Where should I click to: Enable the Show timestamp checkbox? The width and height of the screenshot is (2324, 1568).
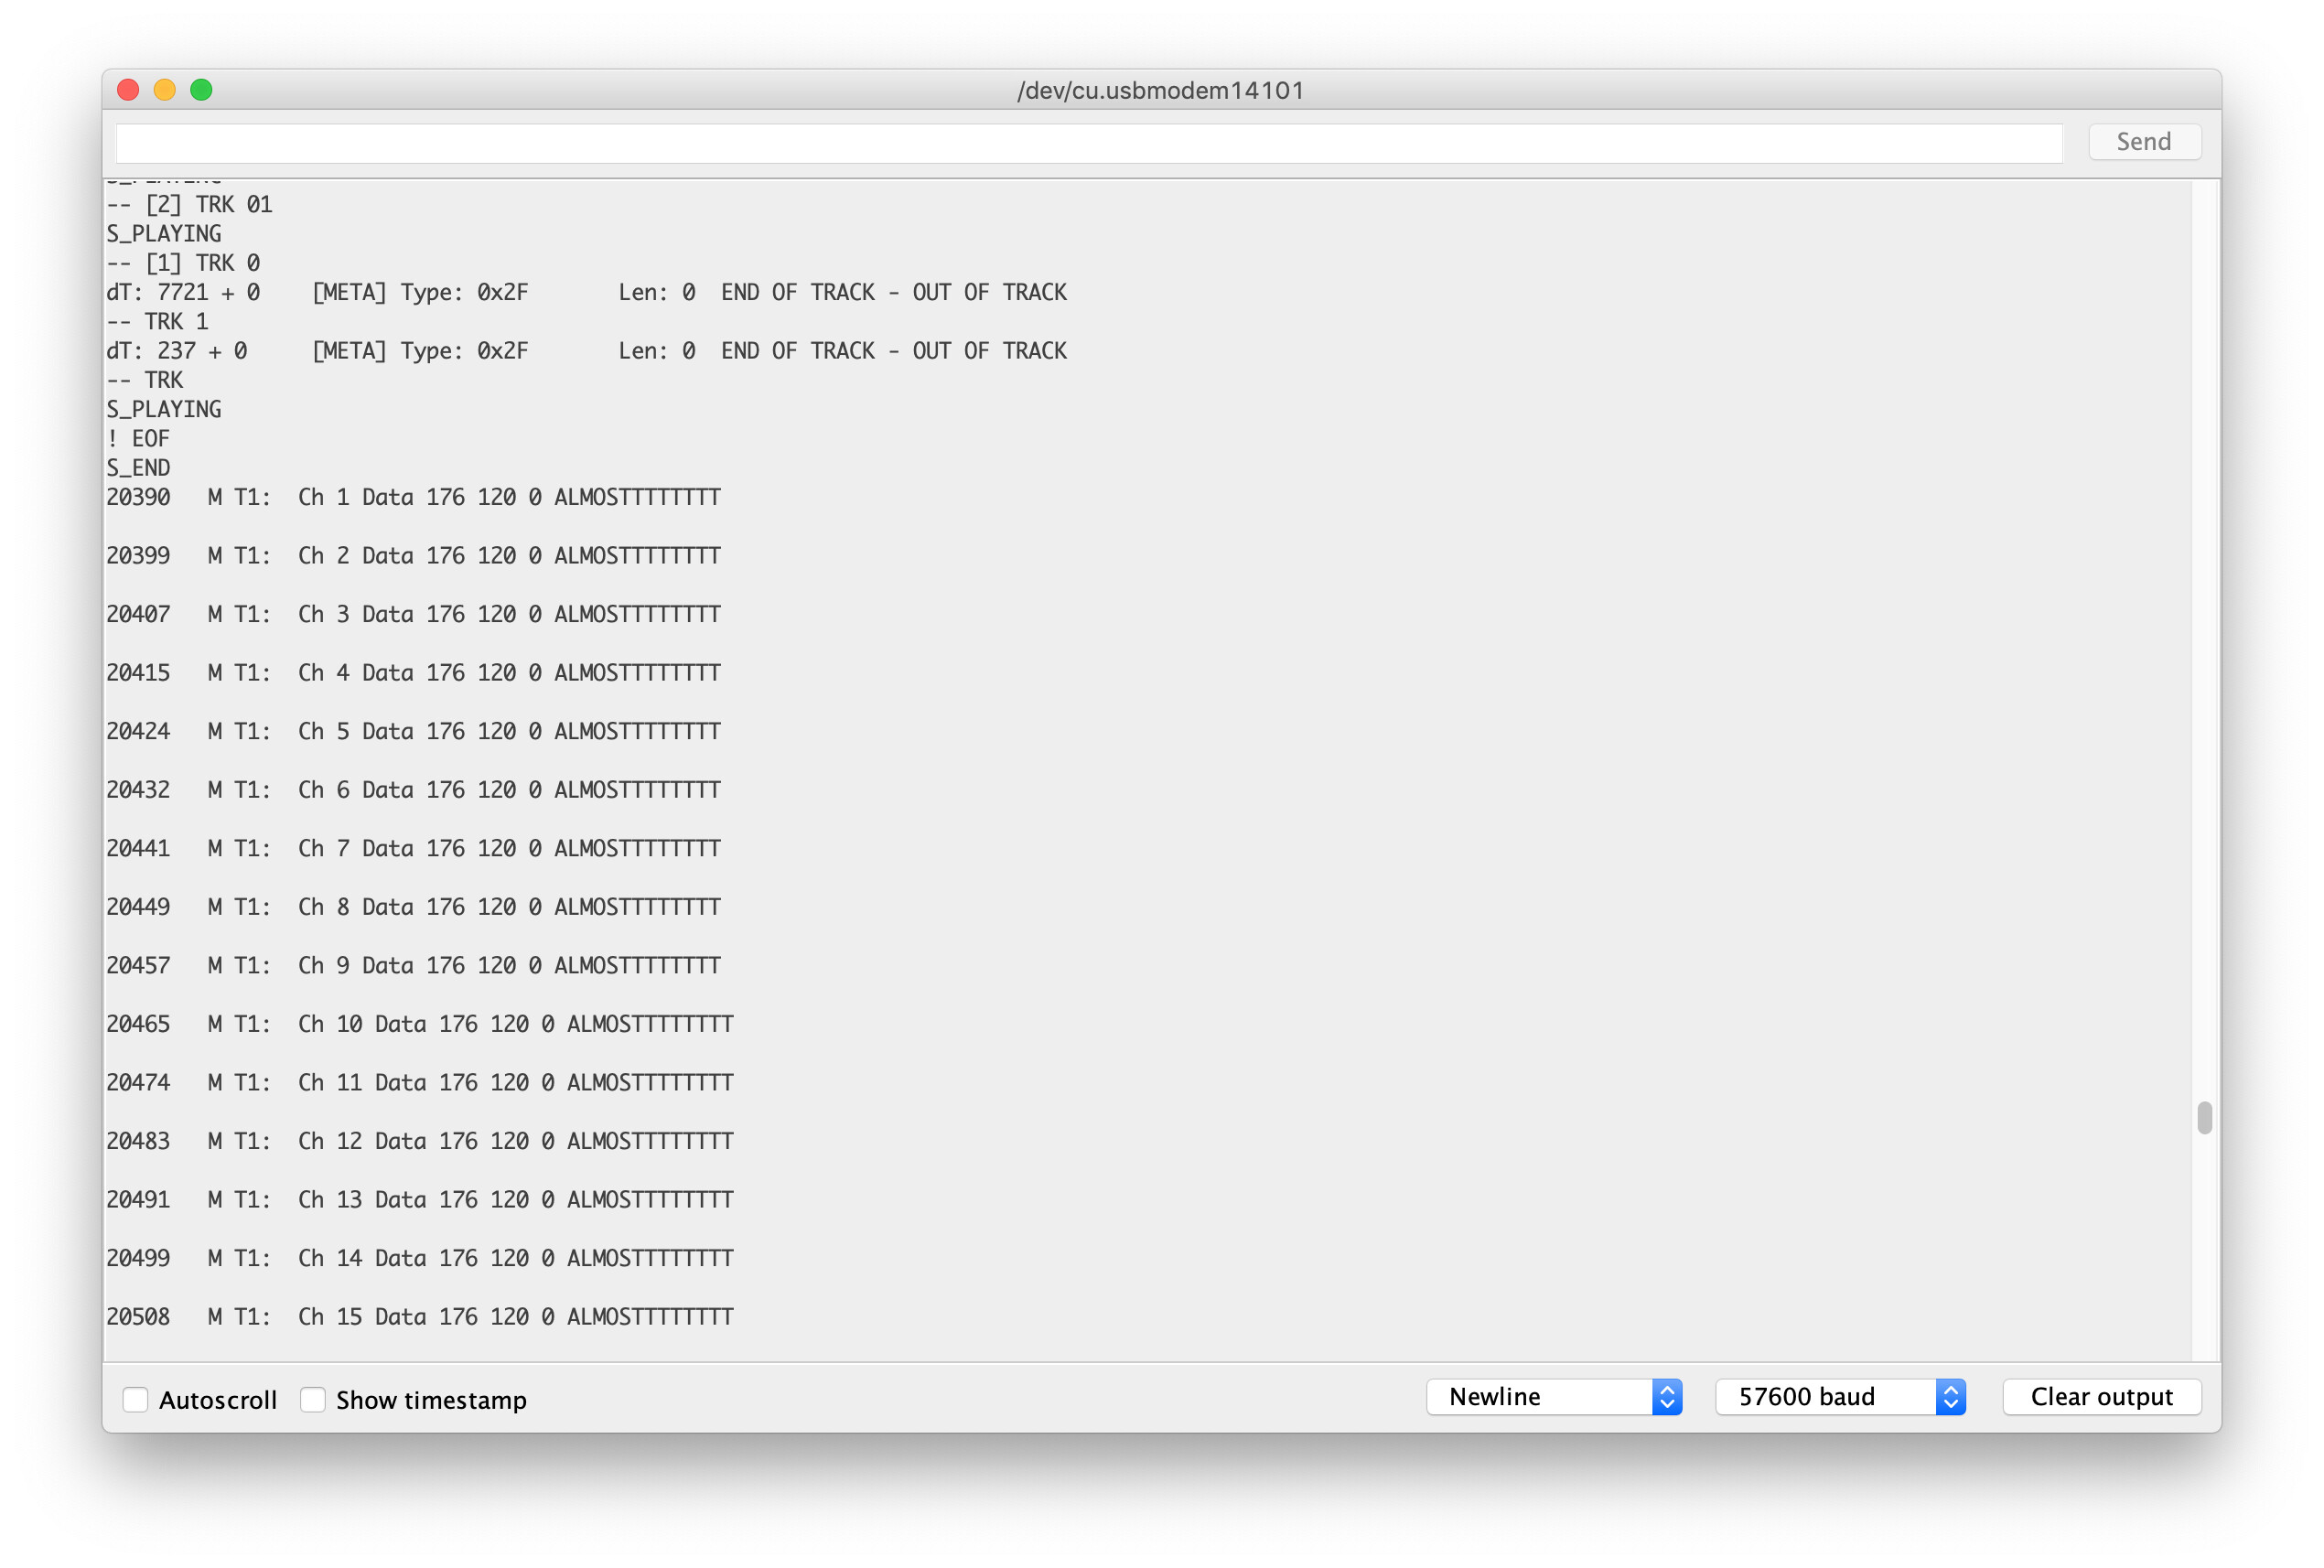[313, 1399]
